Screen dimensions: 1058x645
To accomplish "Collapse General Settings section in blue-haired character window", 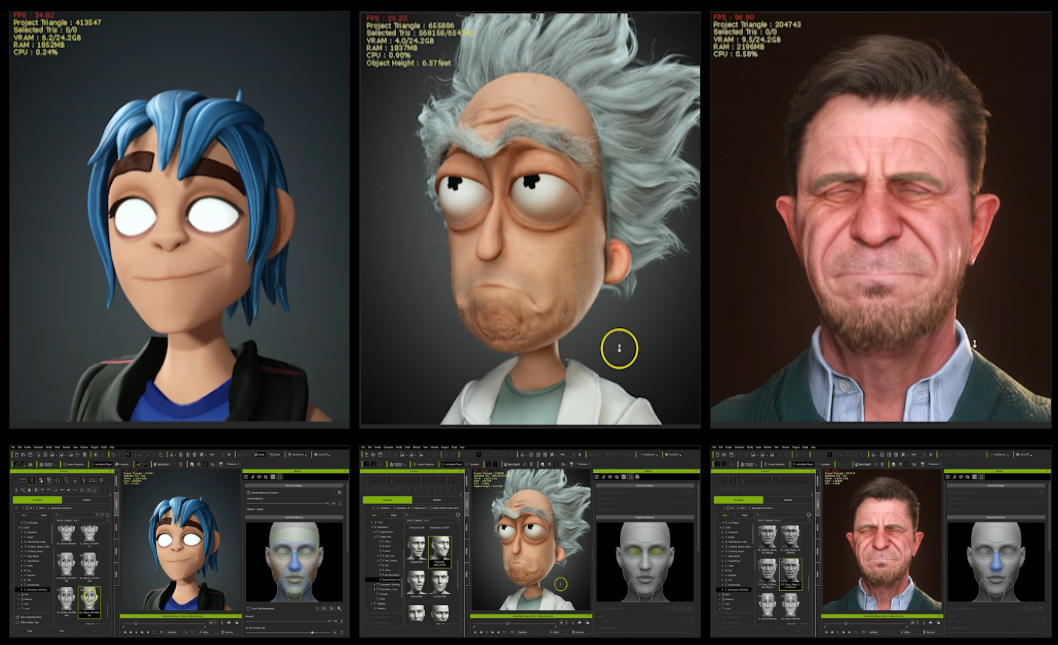I will click(294, 485).
